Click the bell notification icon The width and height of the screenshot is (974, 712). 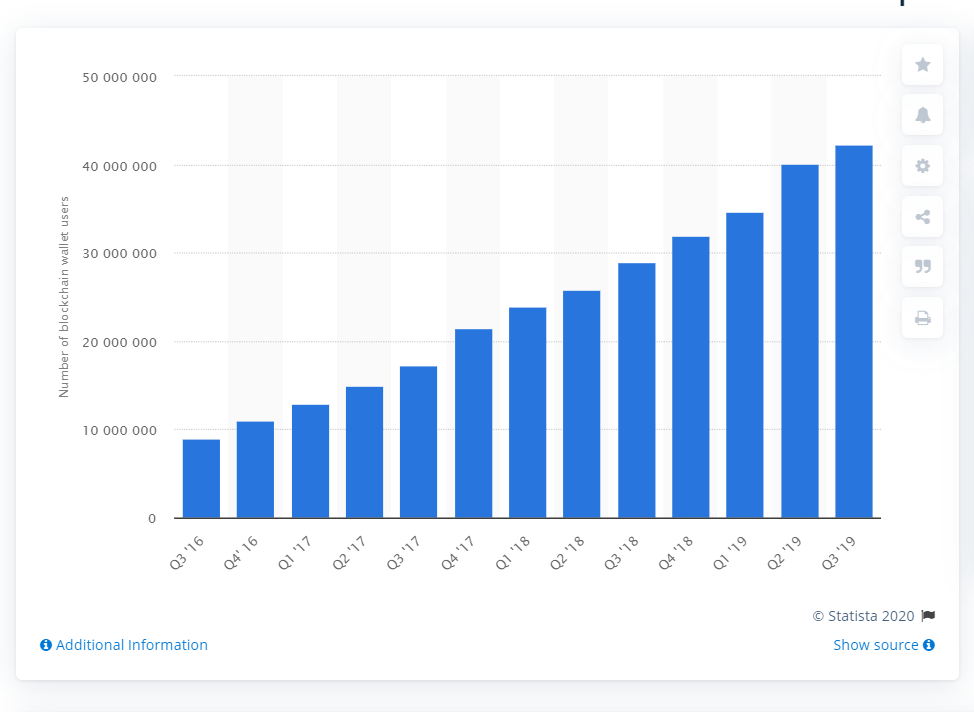click(922, 115)
